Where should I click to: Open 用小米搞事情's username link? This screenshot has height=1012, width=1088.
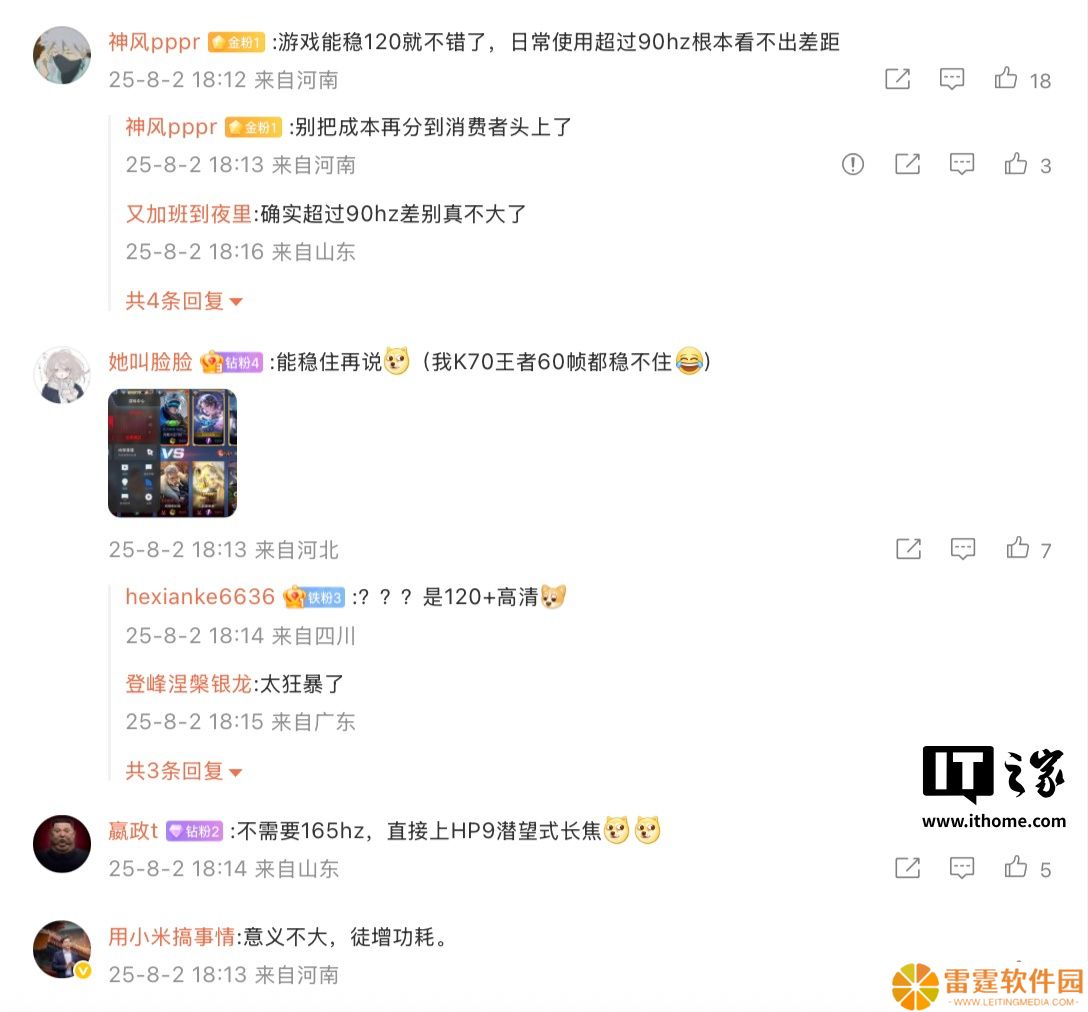click(x=171, y=936)
